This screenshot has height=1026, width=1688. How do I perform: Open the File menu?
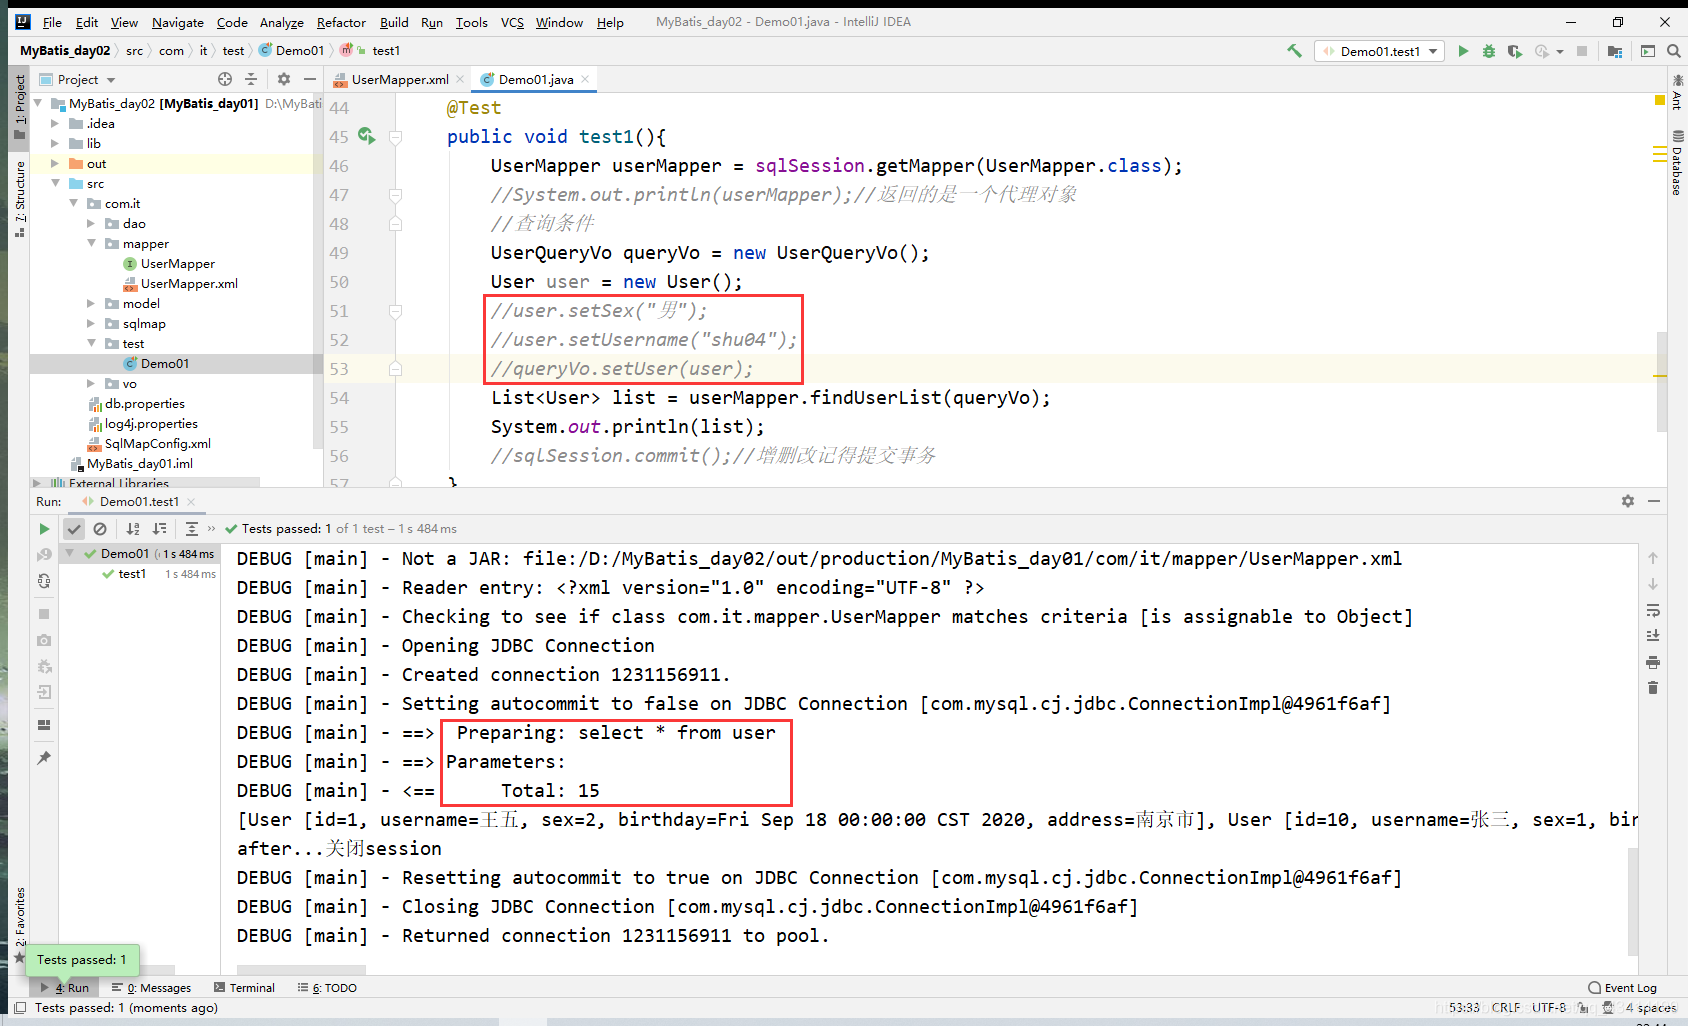click(x=52, y=22)
